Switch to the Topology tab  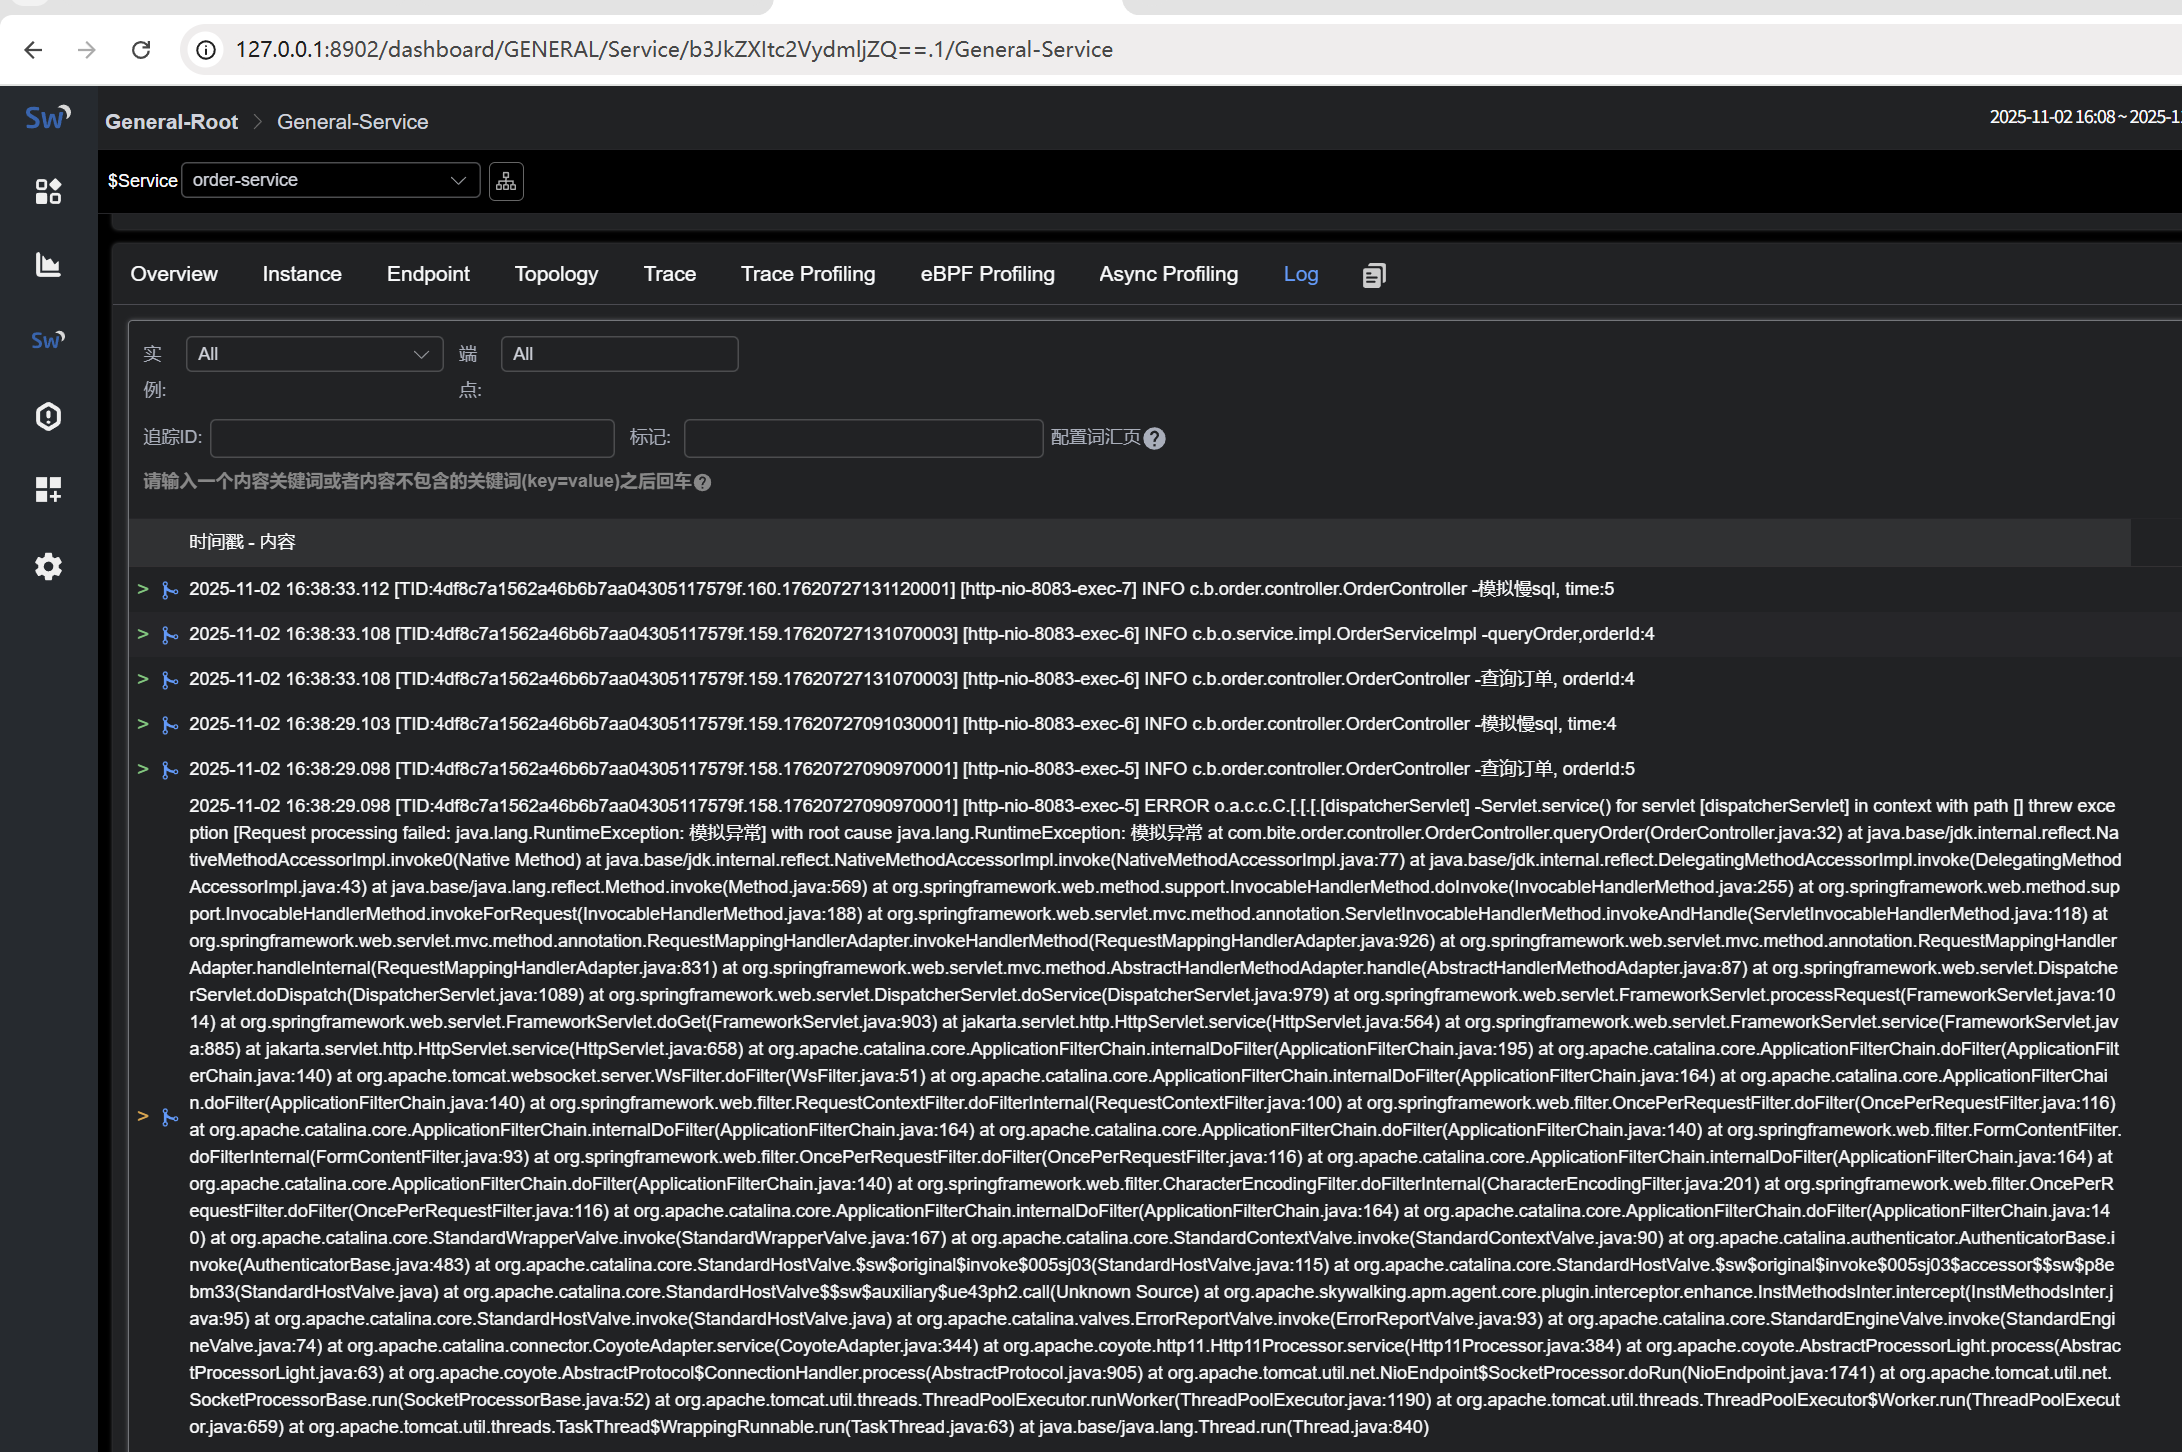tap(556, 274)
